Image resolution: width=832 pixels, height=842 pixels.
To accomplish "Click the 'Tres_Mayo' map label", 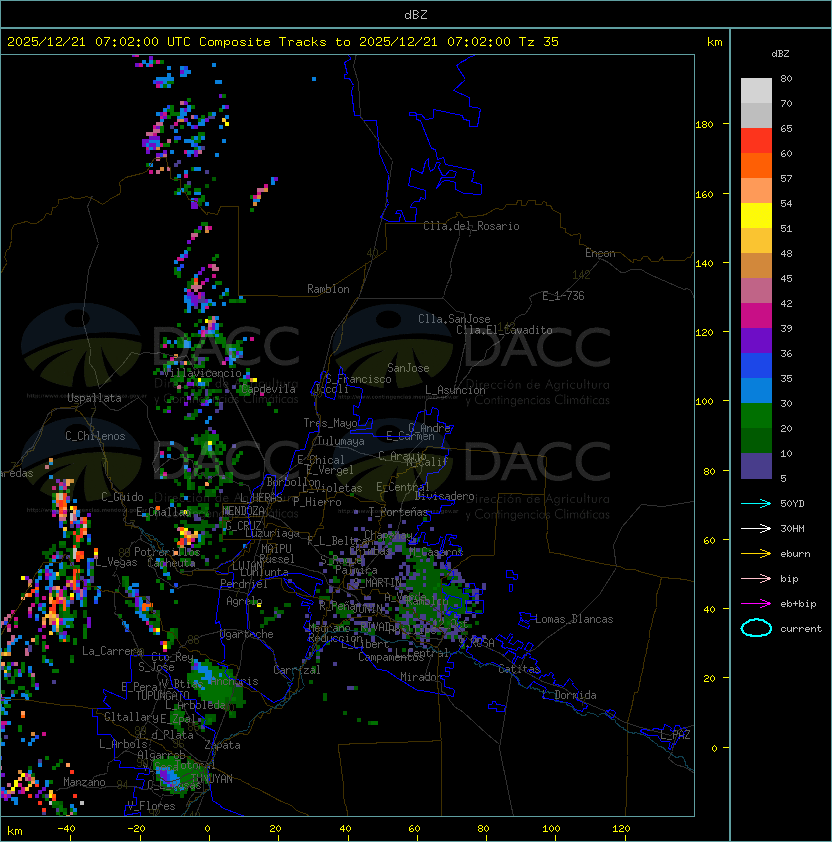I will 330,423.
